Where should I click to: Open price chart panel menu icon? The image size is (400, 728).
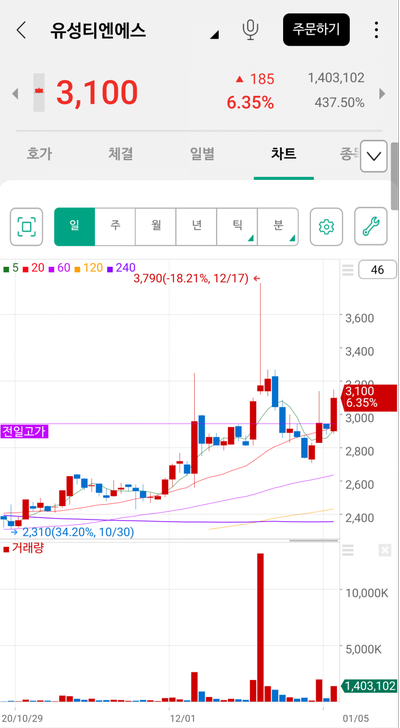pyautogui.click(x=348, y=269)
